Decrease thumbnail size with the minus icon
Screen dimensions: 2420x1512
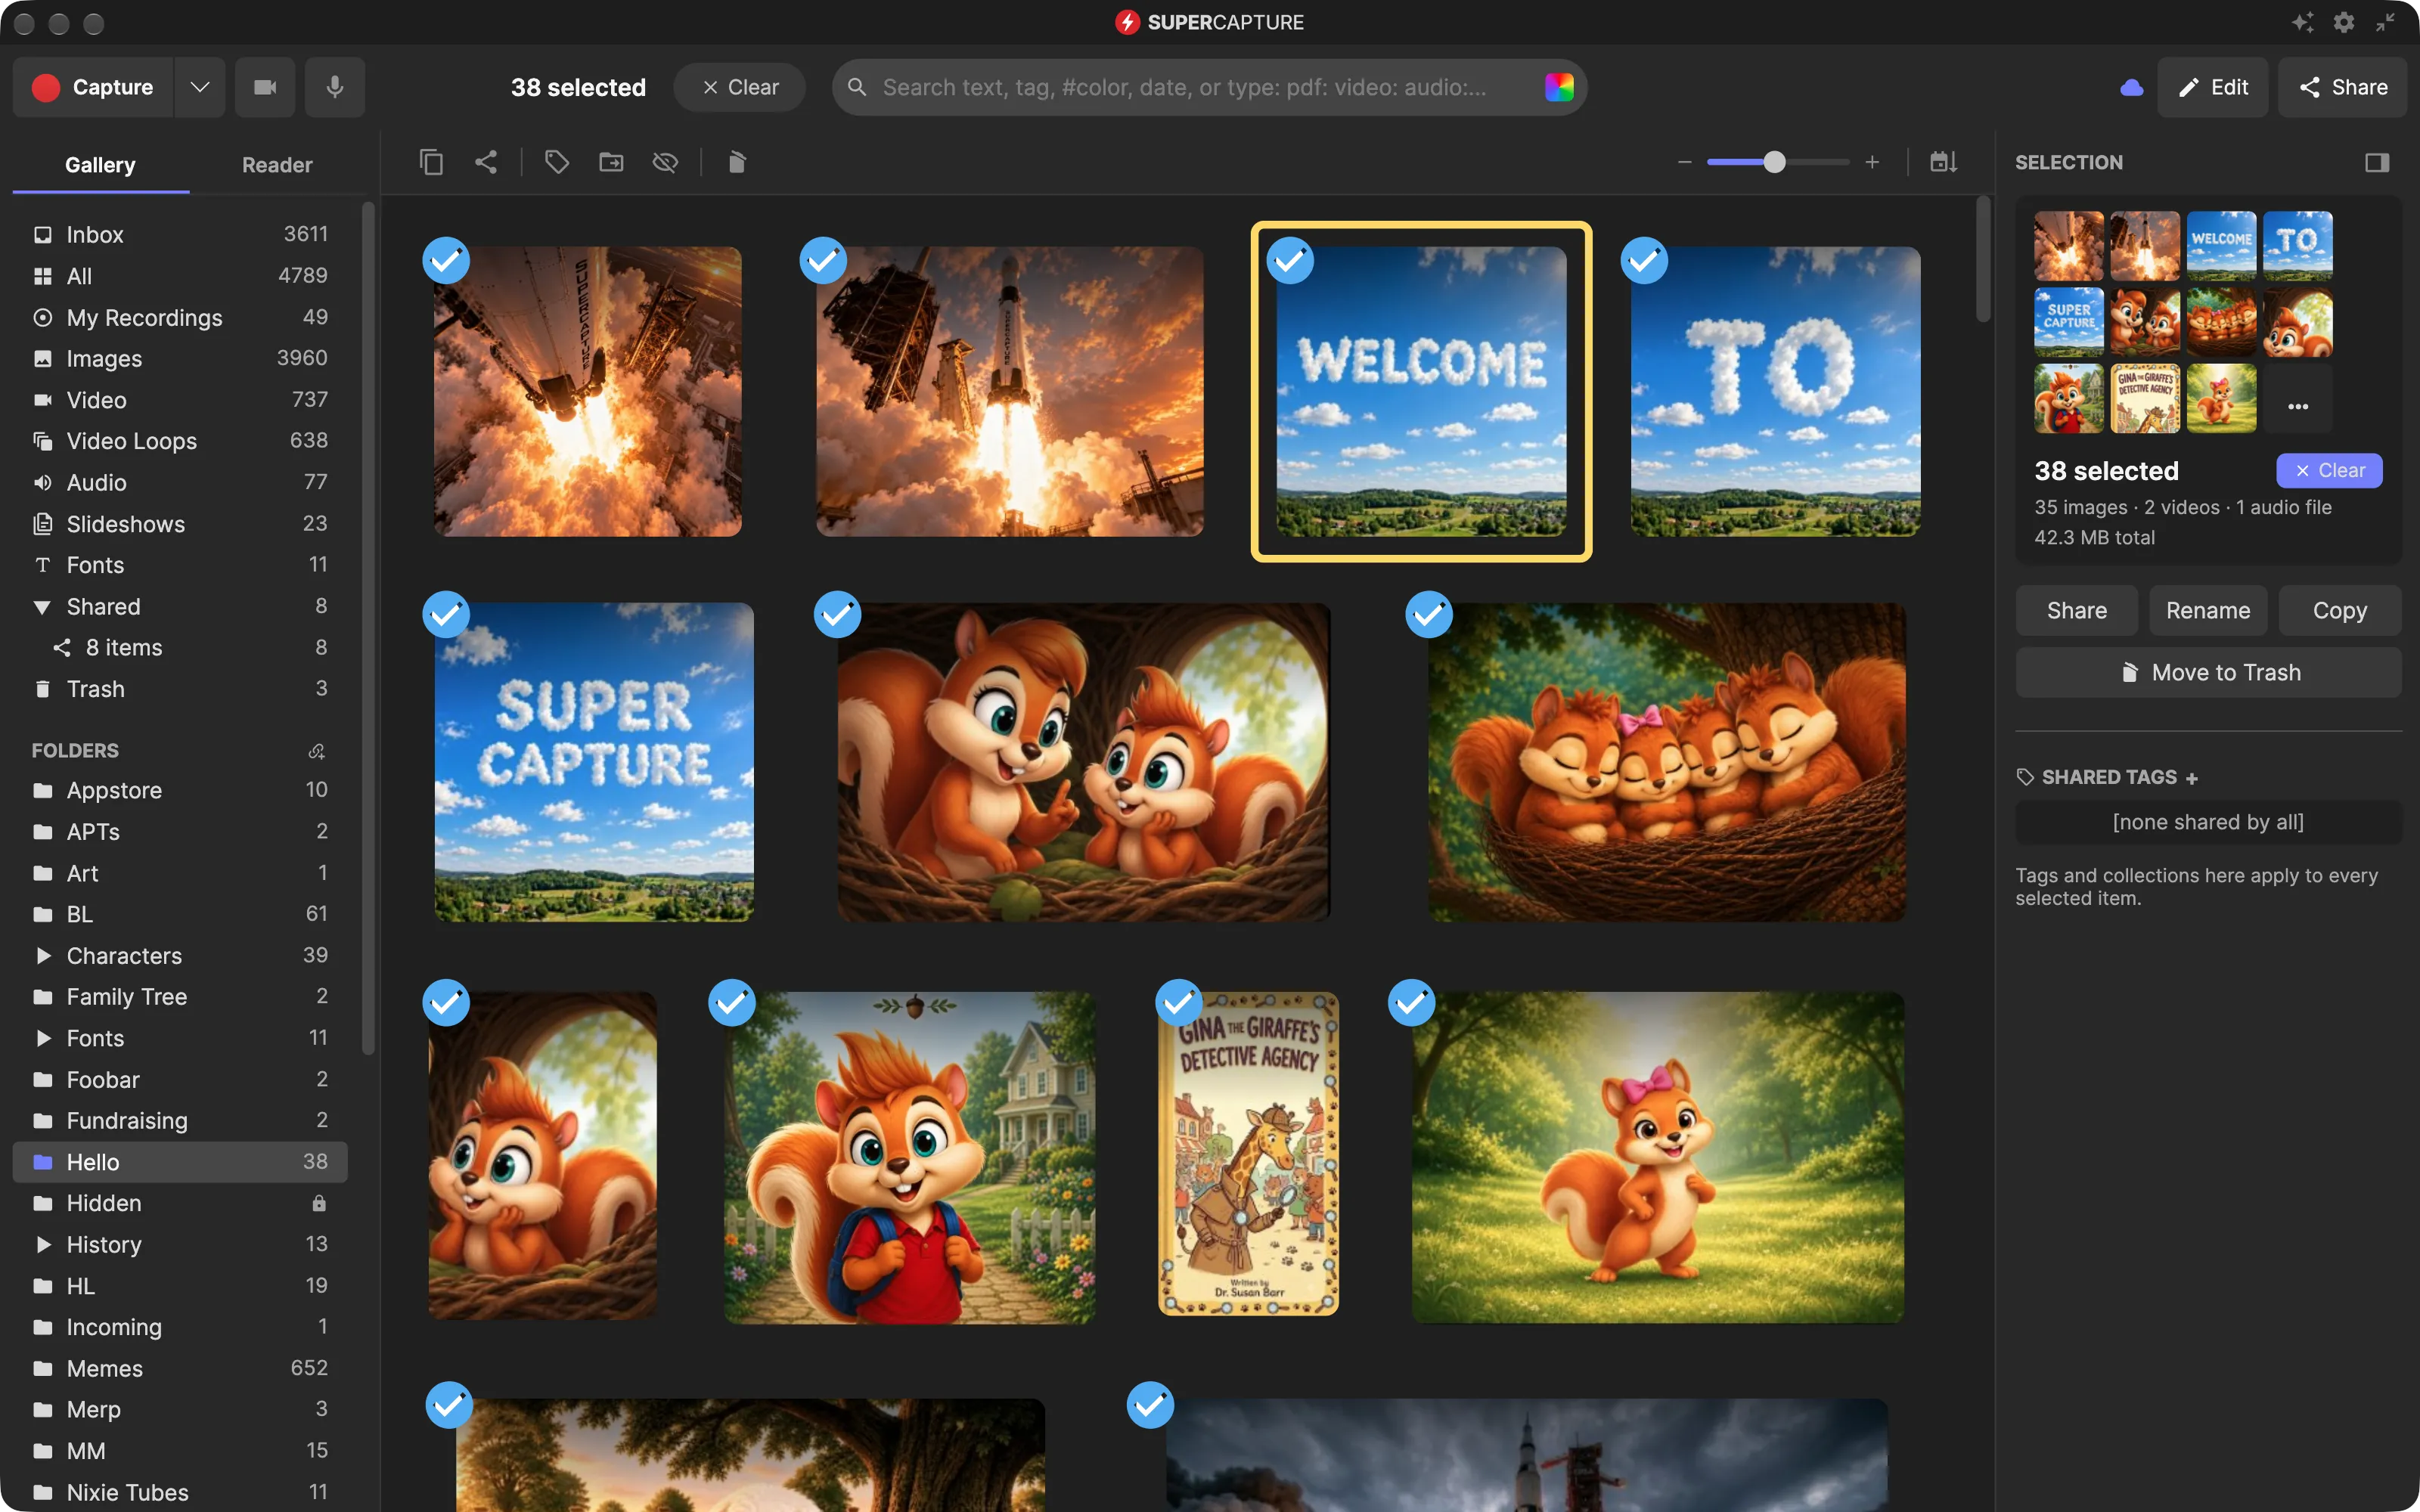point(1684,162)
